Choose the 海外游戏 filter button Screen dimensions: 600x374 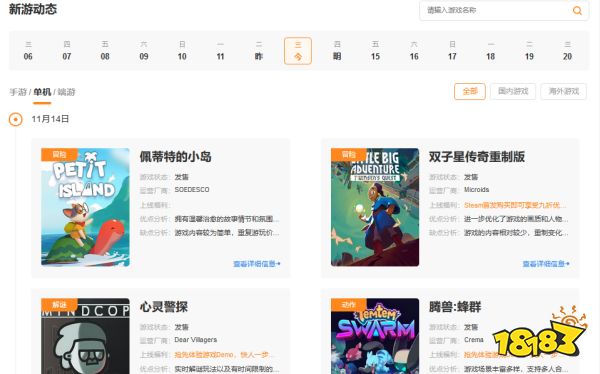(x=564, y=91)
